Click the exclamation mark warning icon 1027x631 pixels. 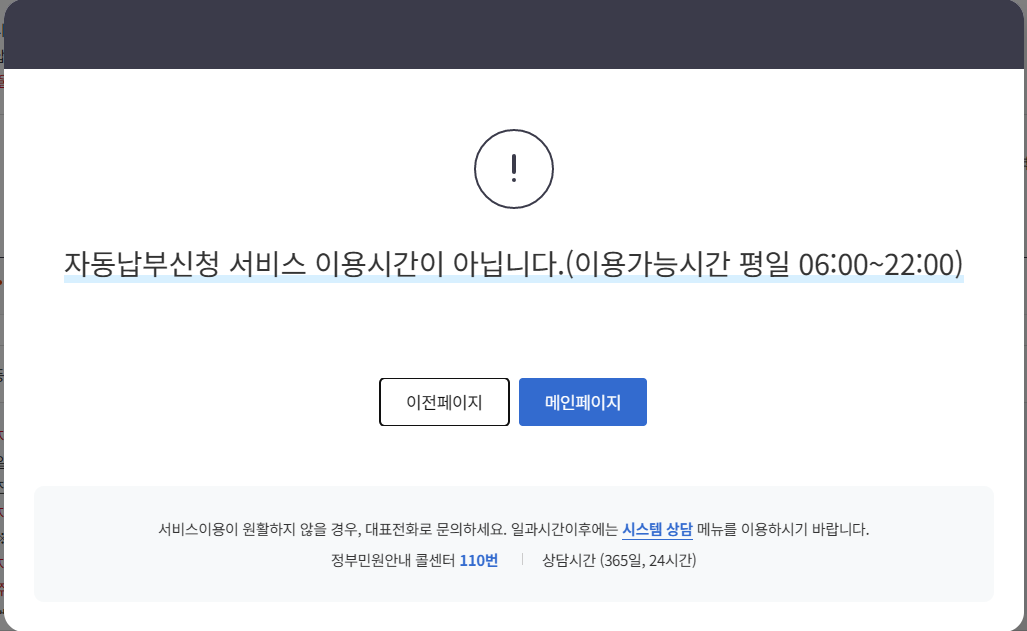pyautogui.click(x=514, y=169)
